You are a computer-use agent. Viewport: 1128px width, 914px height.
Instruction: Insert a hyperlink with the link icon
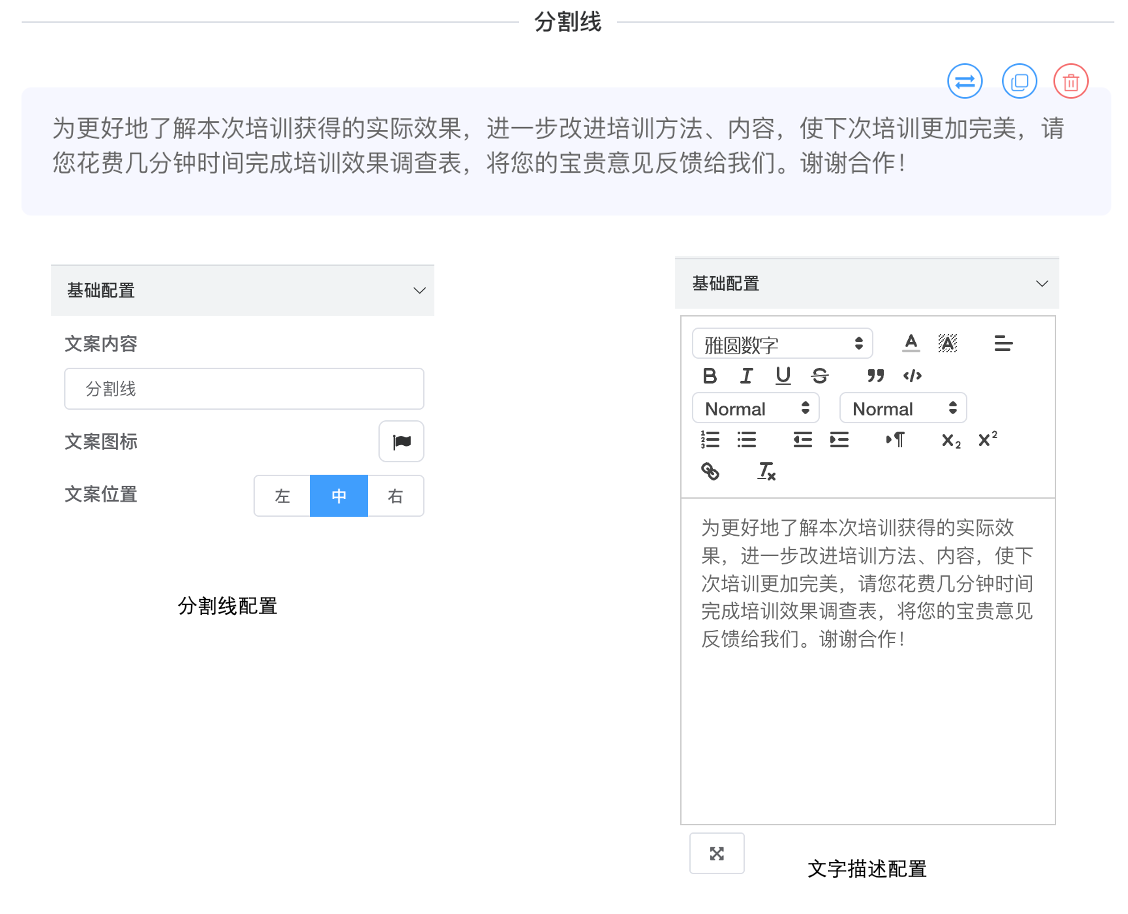(710, 471)
